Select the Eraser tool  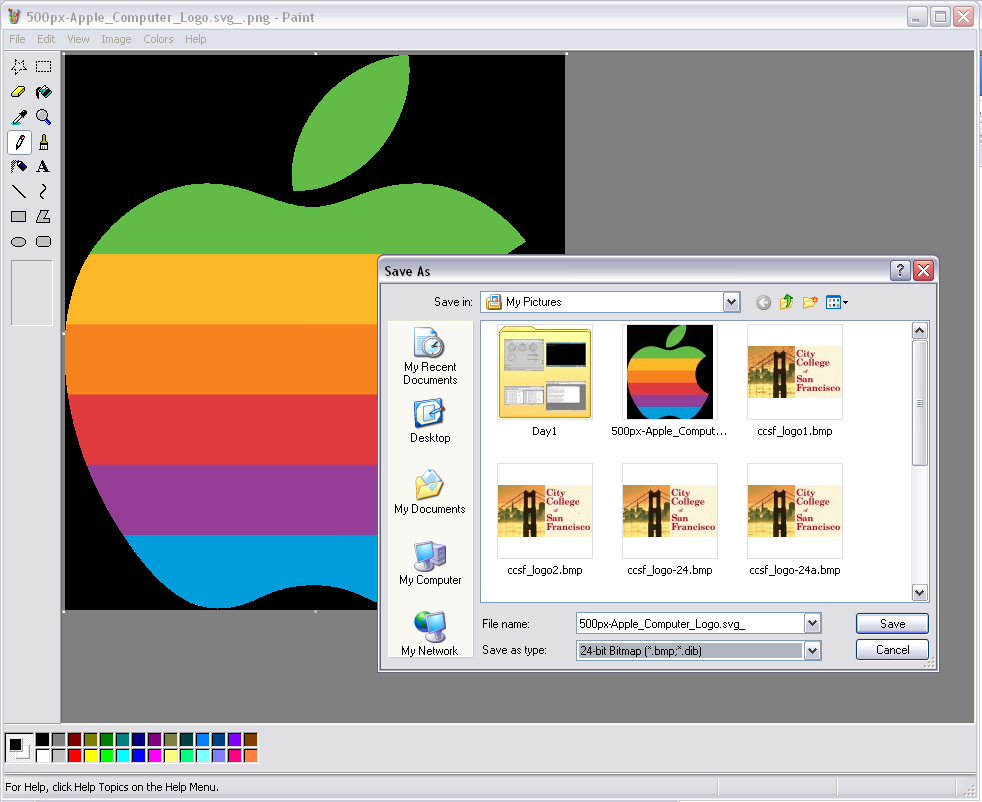(18, 92)
